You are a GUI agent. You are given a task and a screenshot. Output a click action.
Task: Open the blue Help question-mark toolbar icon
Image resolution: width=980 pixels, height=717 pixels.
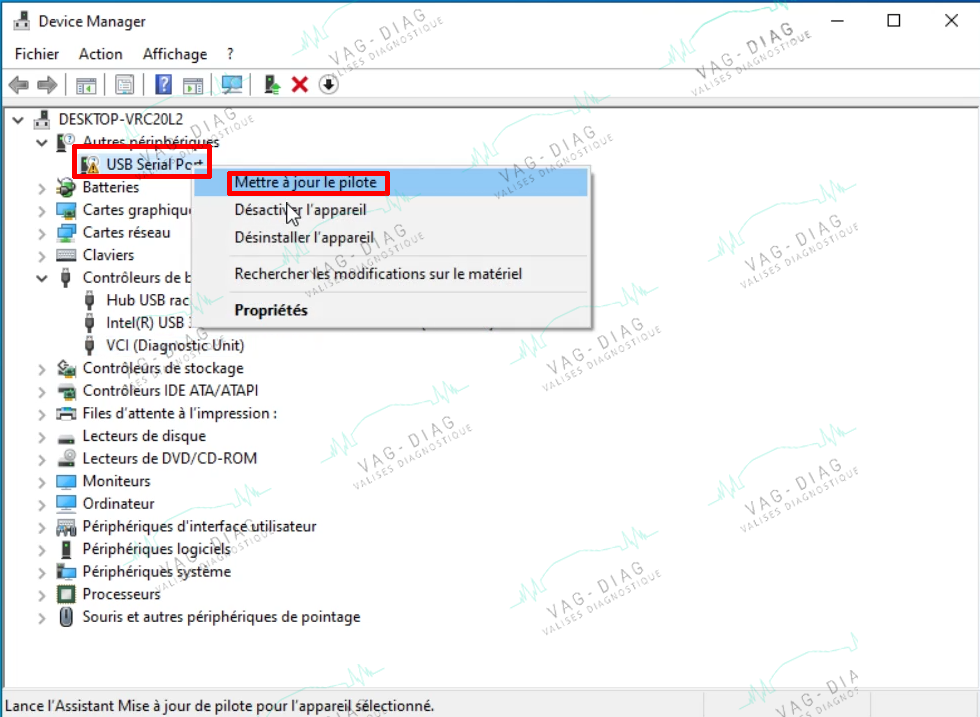163,84
